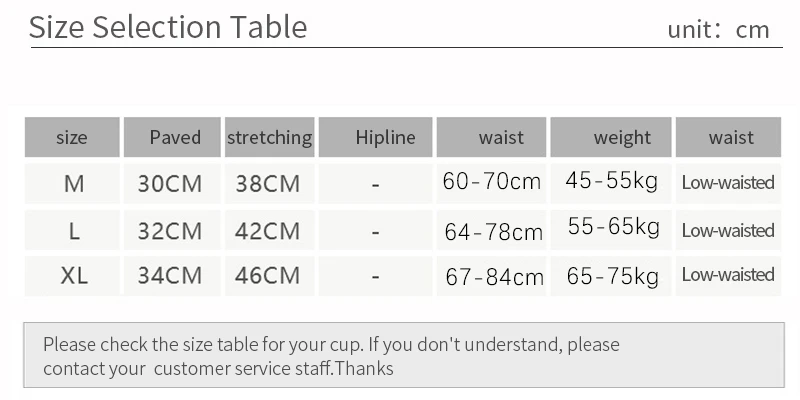Viewport: 800px width, 400px height.
Task: Click the 46CM stretching value
Action: coord(267,275)
